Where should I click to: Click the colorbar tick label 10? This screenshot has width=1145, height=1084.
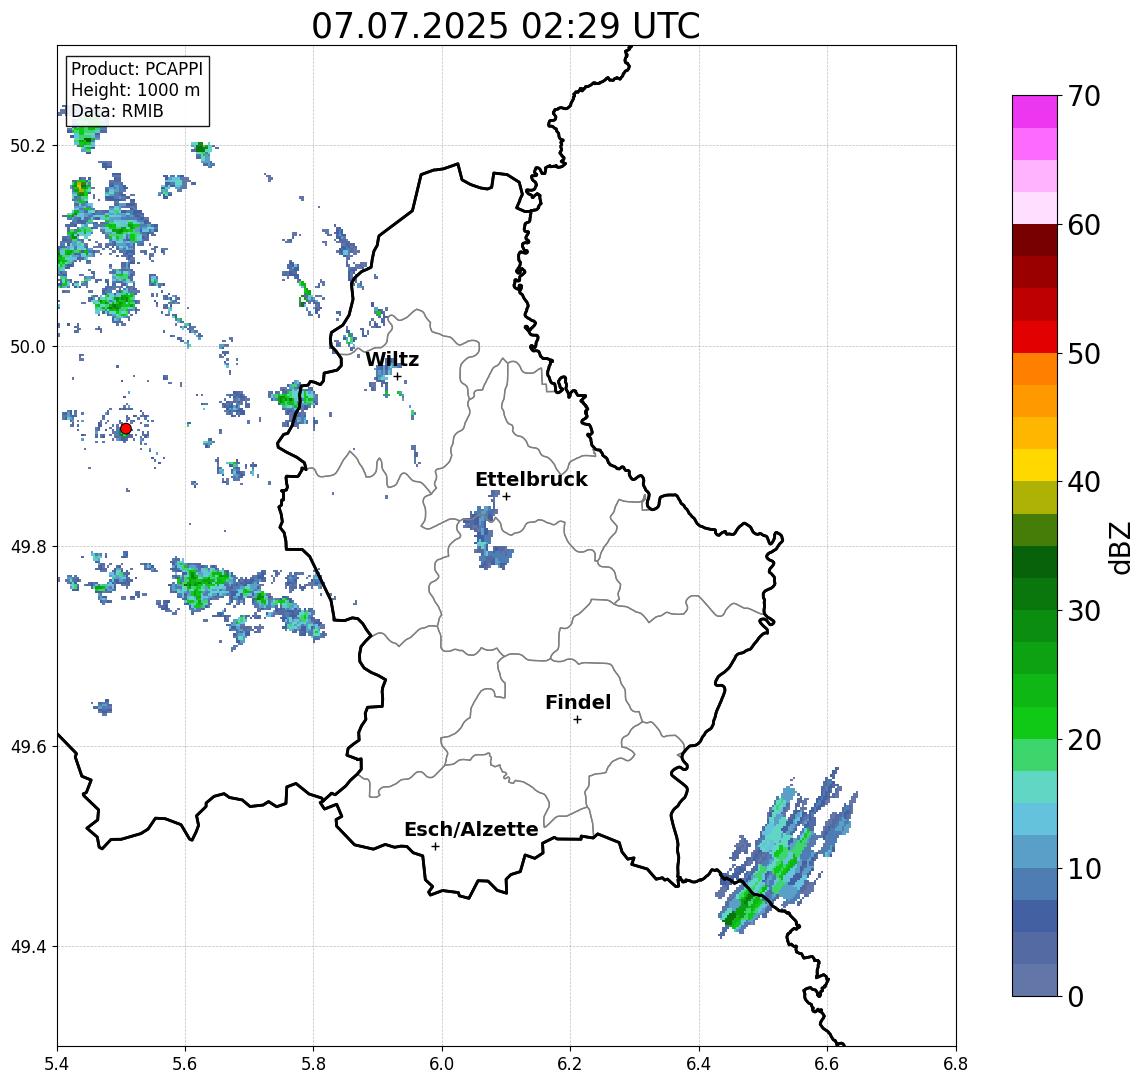(x=1084, y=868)
